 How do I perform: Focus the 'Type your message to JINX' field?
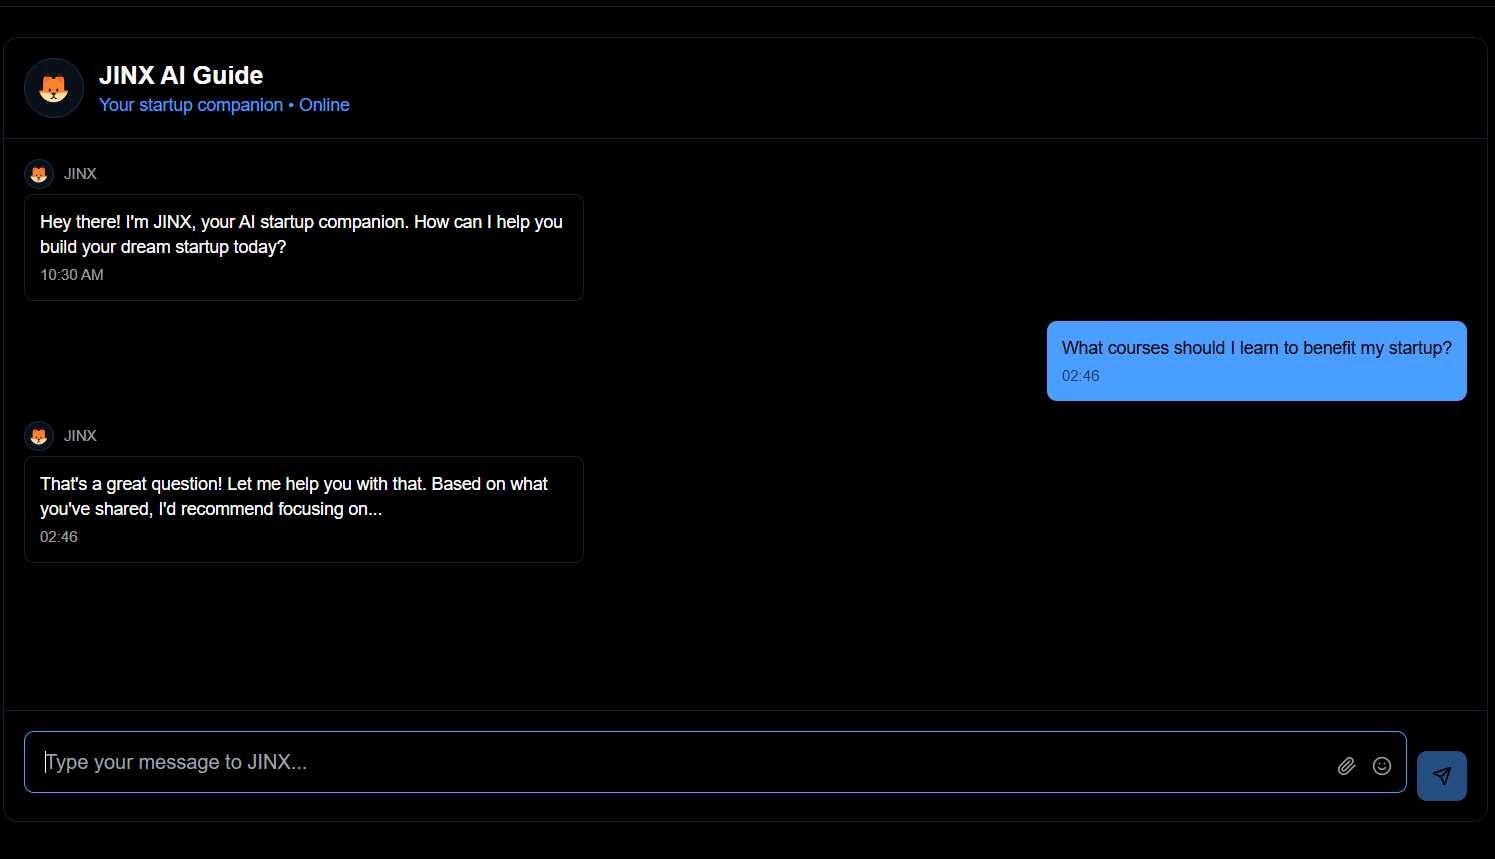click(x=680, y=762)
